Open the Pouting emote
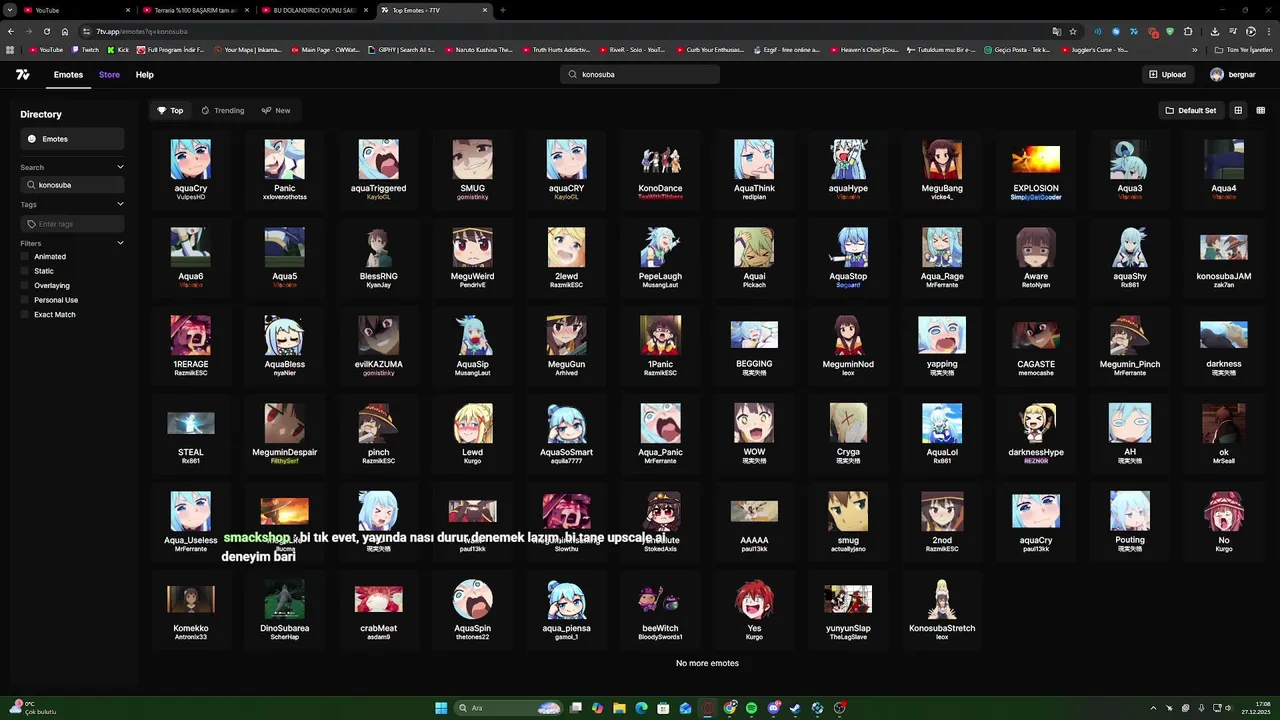Screen dimensions: 1280x720 pyautogui.click(x=1130, y=520)
